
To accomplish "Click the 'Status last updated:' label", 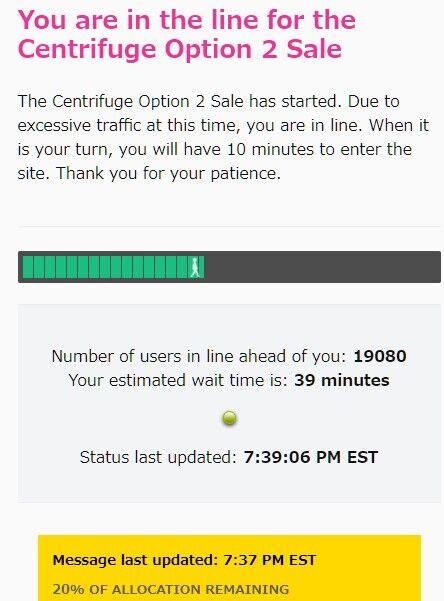I will pyautogui.click(x=158, y=457).
